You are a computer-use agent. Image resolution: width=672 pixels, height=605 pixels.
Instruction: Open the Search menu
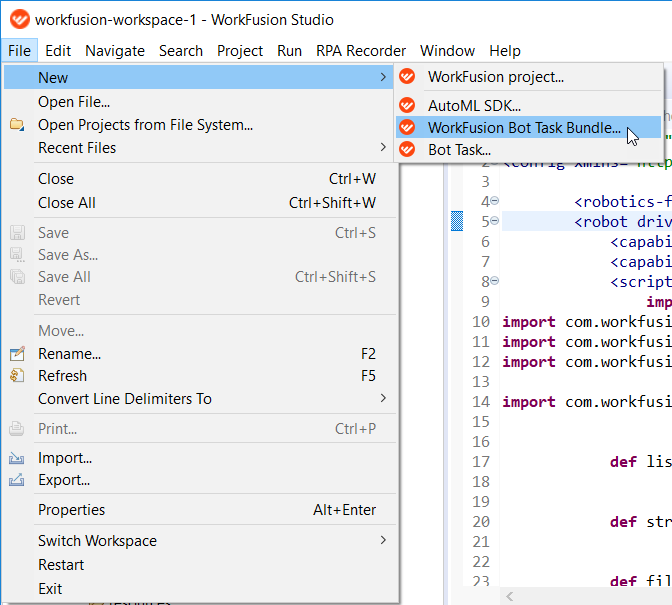(181, 51)
